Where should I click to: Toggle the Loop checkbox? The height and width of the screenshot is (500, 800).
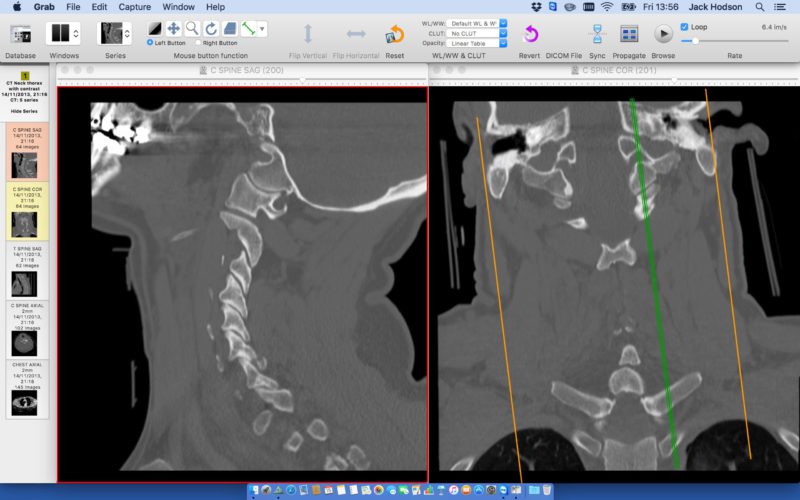pyautogui.click(x=684, y=27)
